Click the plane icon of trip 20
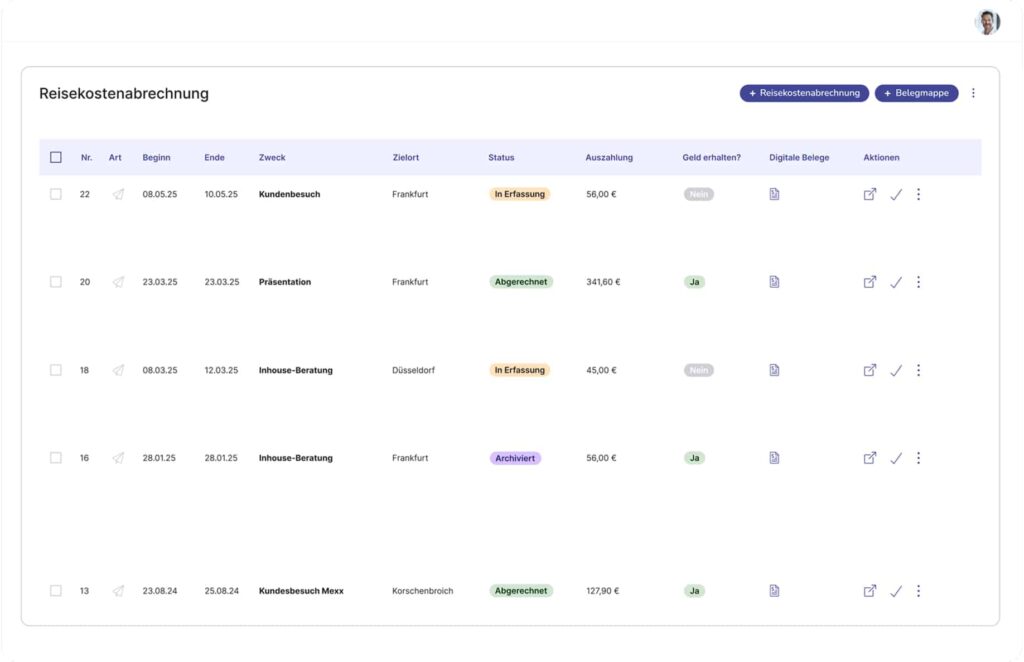The height and width of the screenshot is (662, 1024). [118, 282]
